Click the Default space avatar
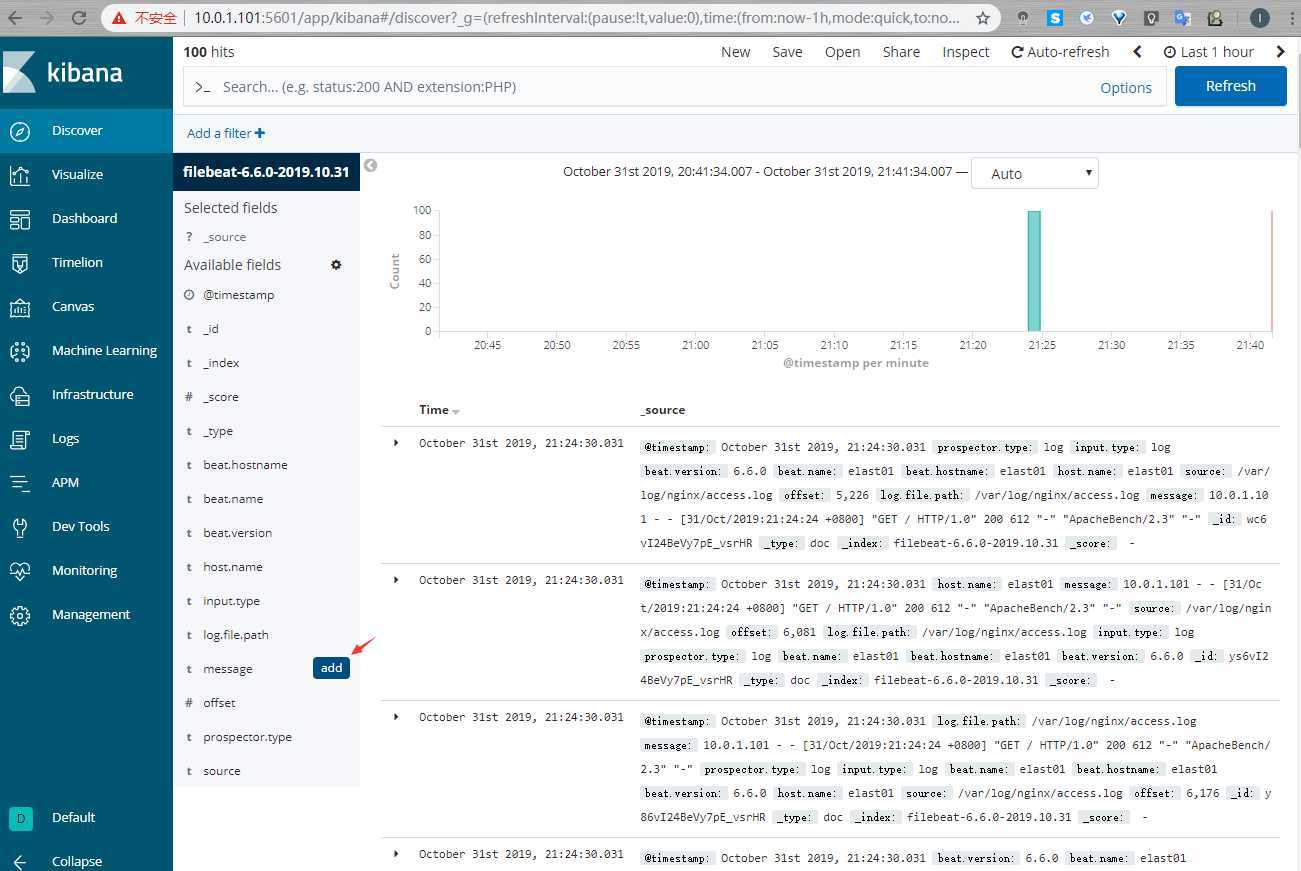Screen dimensions: 1301x871 click(20, 818)
